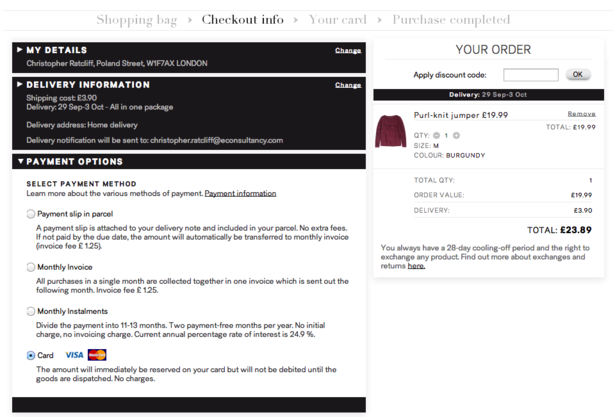This screenshot has width=615, height=417.
Task: Expand the My Details section
Action: [x=56, y=50]
